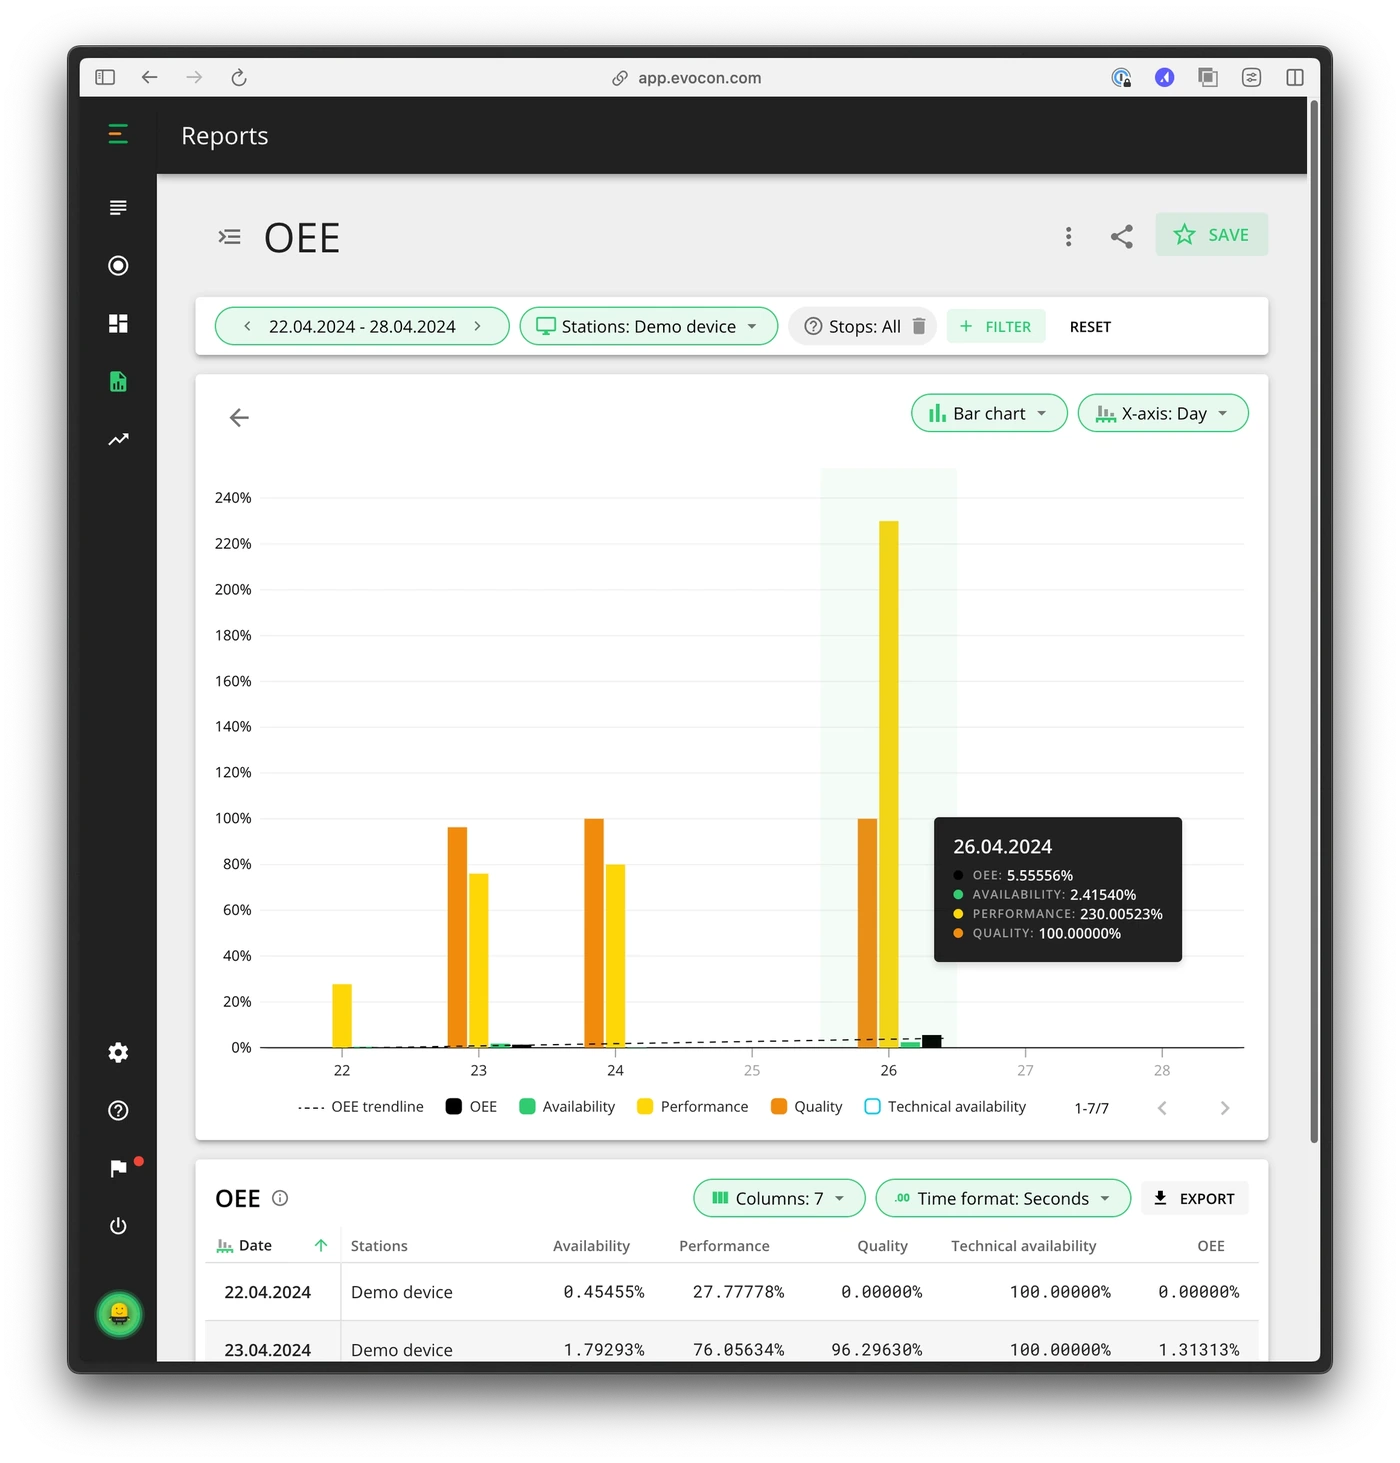The height and width of the screenshot is (1463, 1400).
Task: Open the Bar chart type dropdown
Action: 989,413
